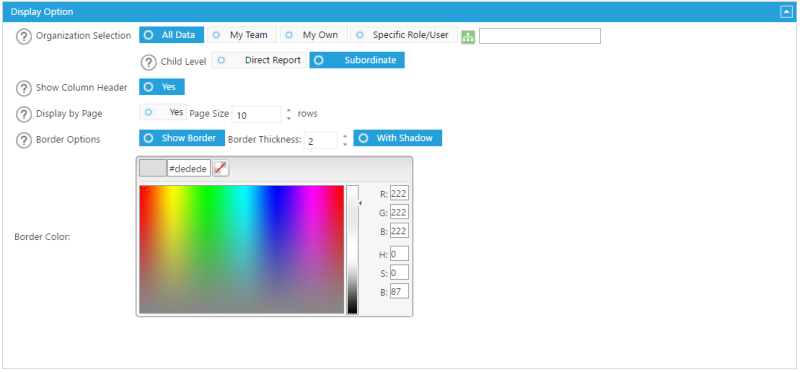This screenshot has height=372, width=800.
Task: Open help for Child Level
Action: point(148,62)
